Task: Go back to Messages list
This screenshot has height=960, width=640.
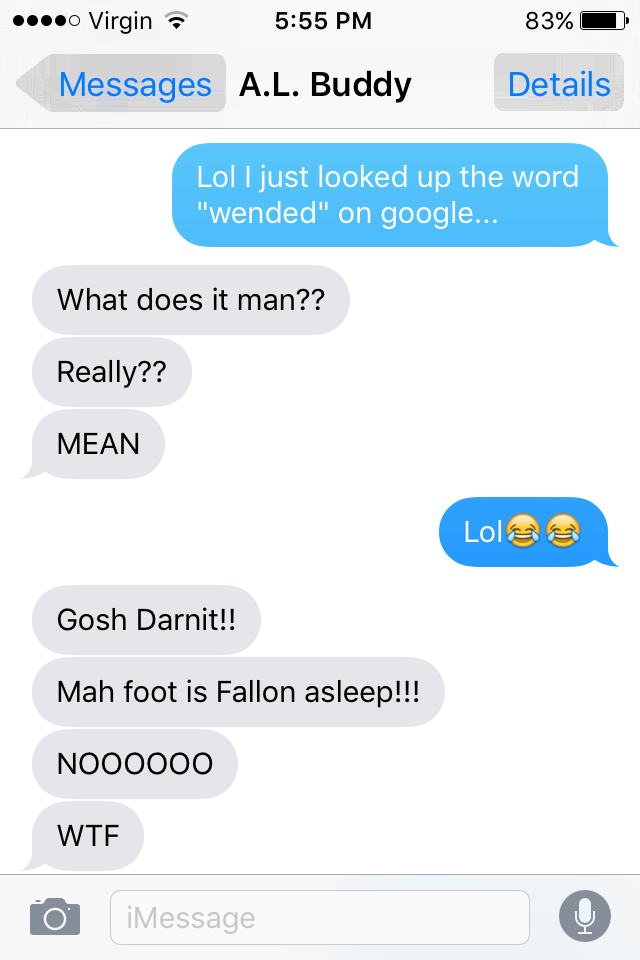Action: pyautogui.click(x=121, y=83)
